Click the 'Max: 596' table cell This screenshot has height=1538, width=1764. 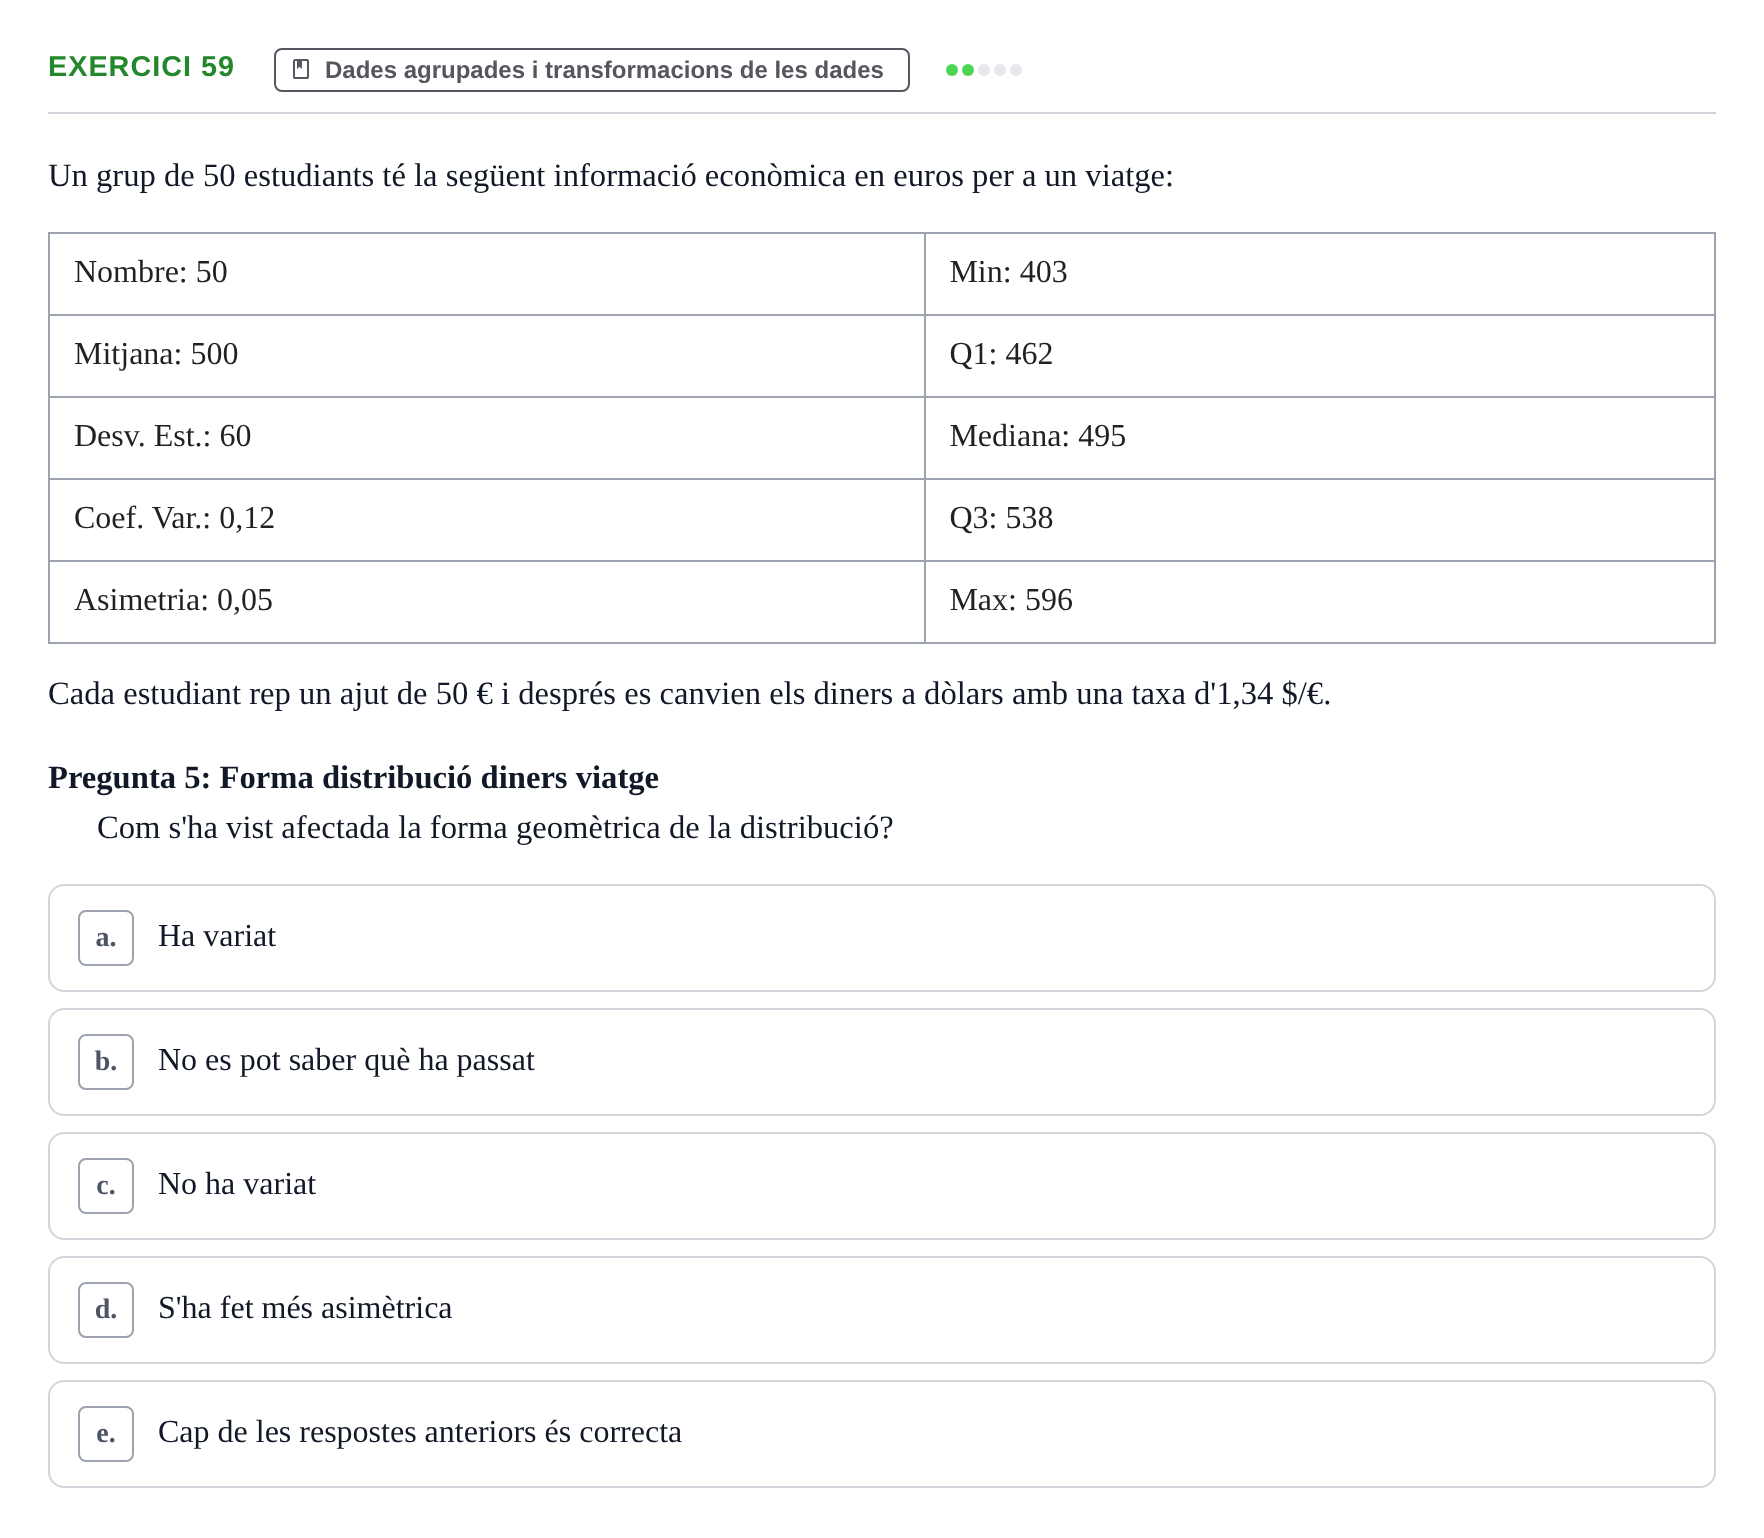coord(1320,602)
